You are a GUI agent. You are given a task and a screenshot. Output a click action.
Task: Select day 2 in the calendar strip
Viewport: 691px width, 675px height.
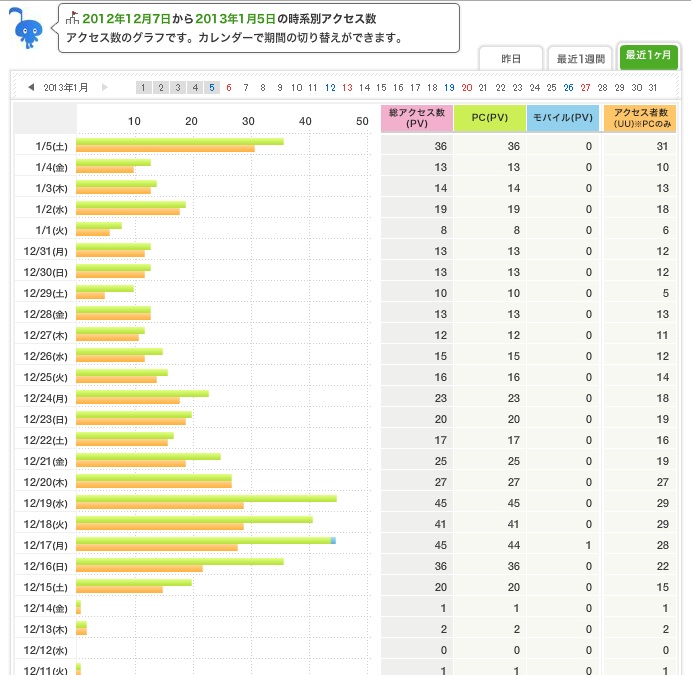(161, 88)
